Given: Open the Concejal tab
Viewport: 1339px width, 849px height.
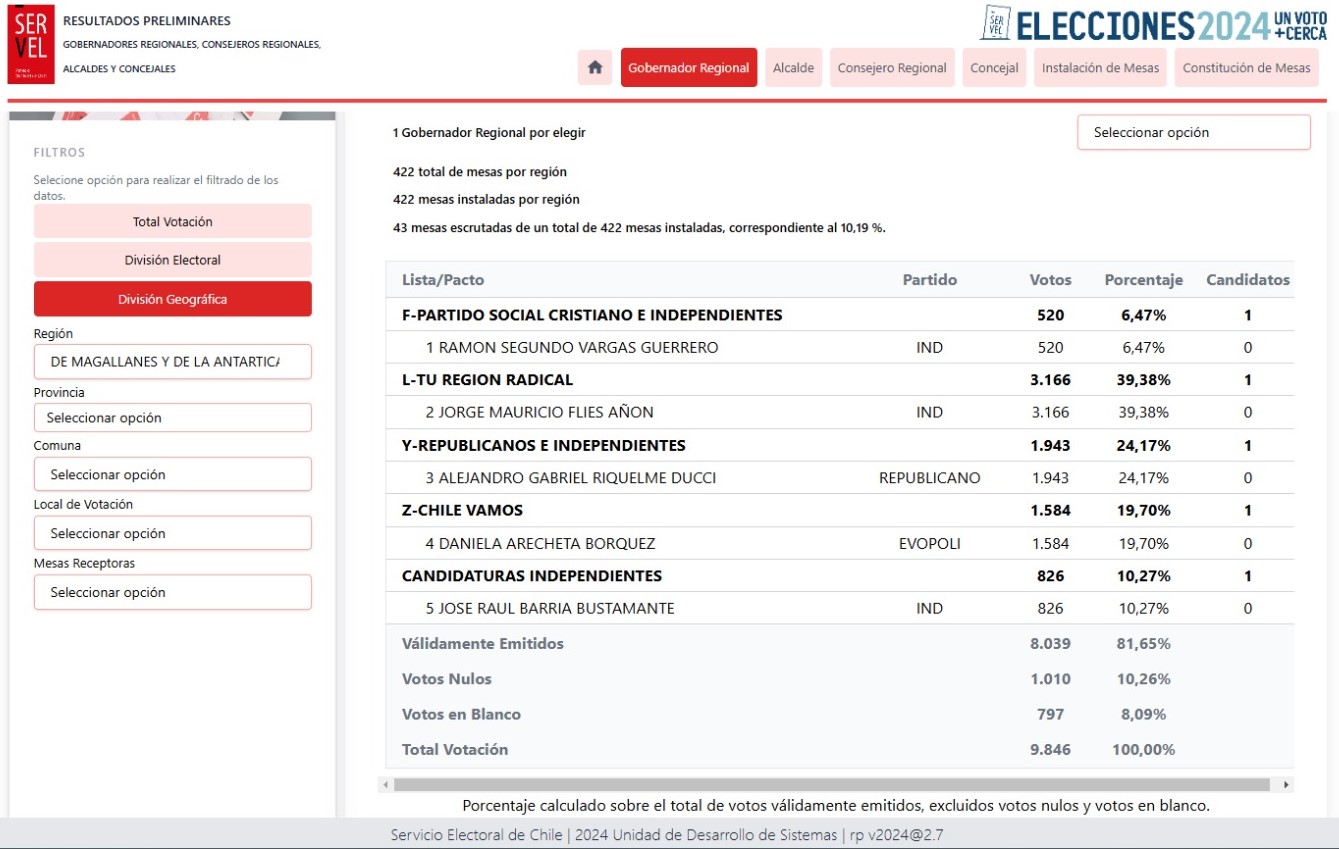Looking at the screenshot, I should (994, 68).
